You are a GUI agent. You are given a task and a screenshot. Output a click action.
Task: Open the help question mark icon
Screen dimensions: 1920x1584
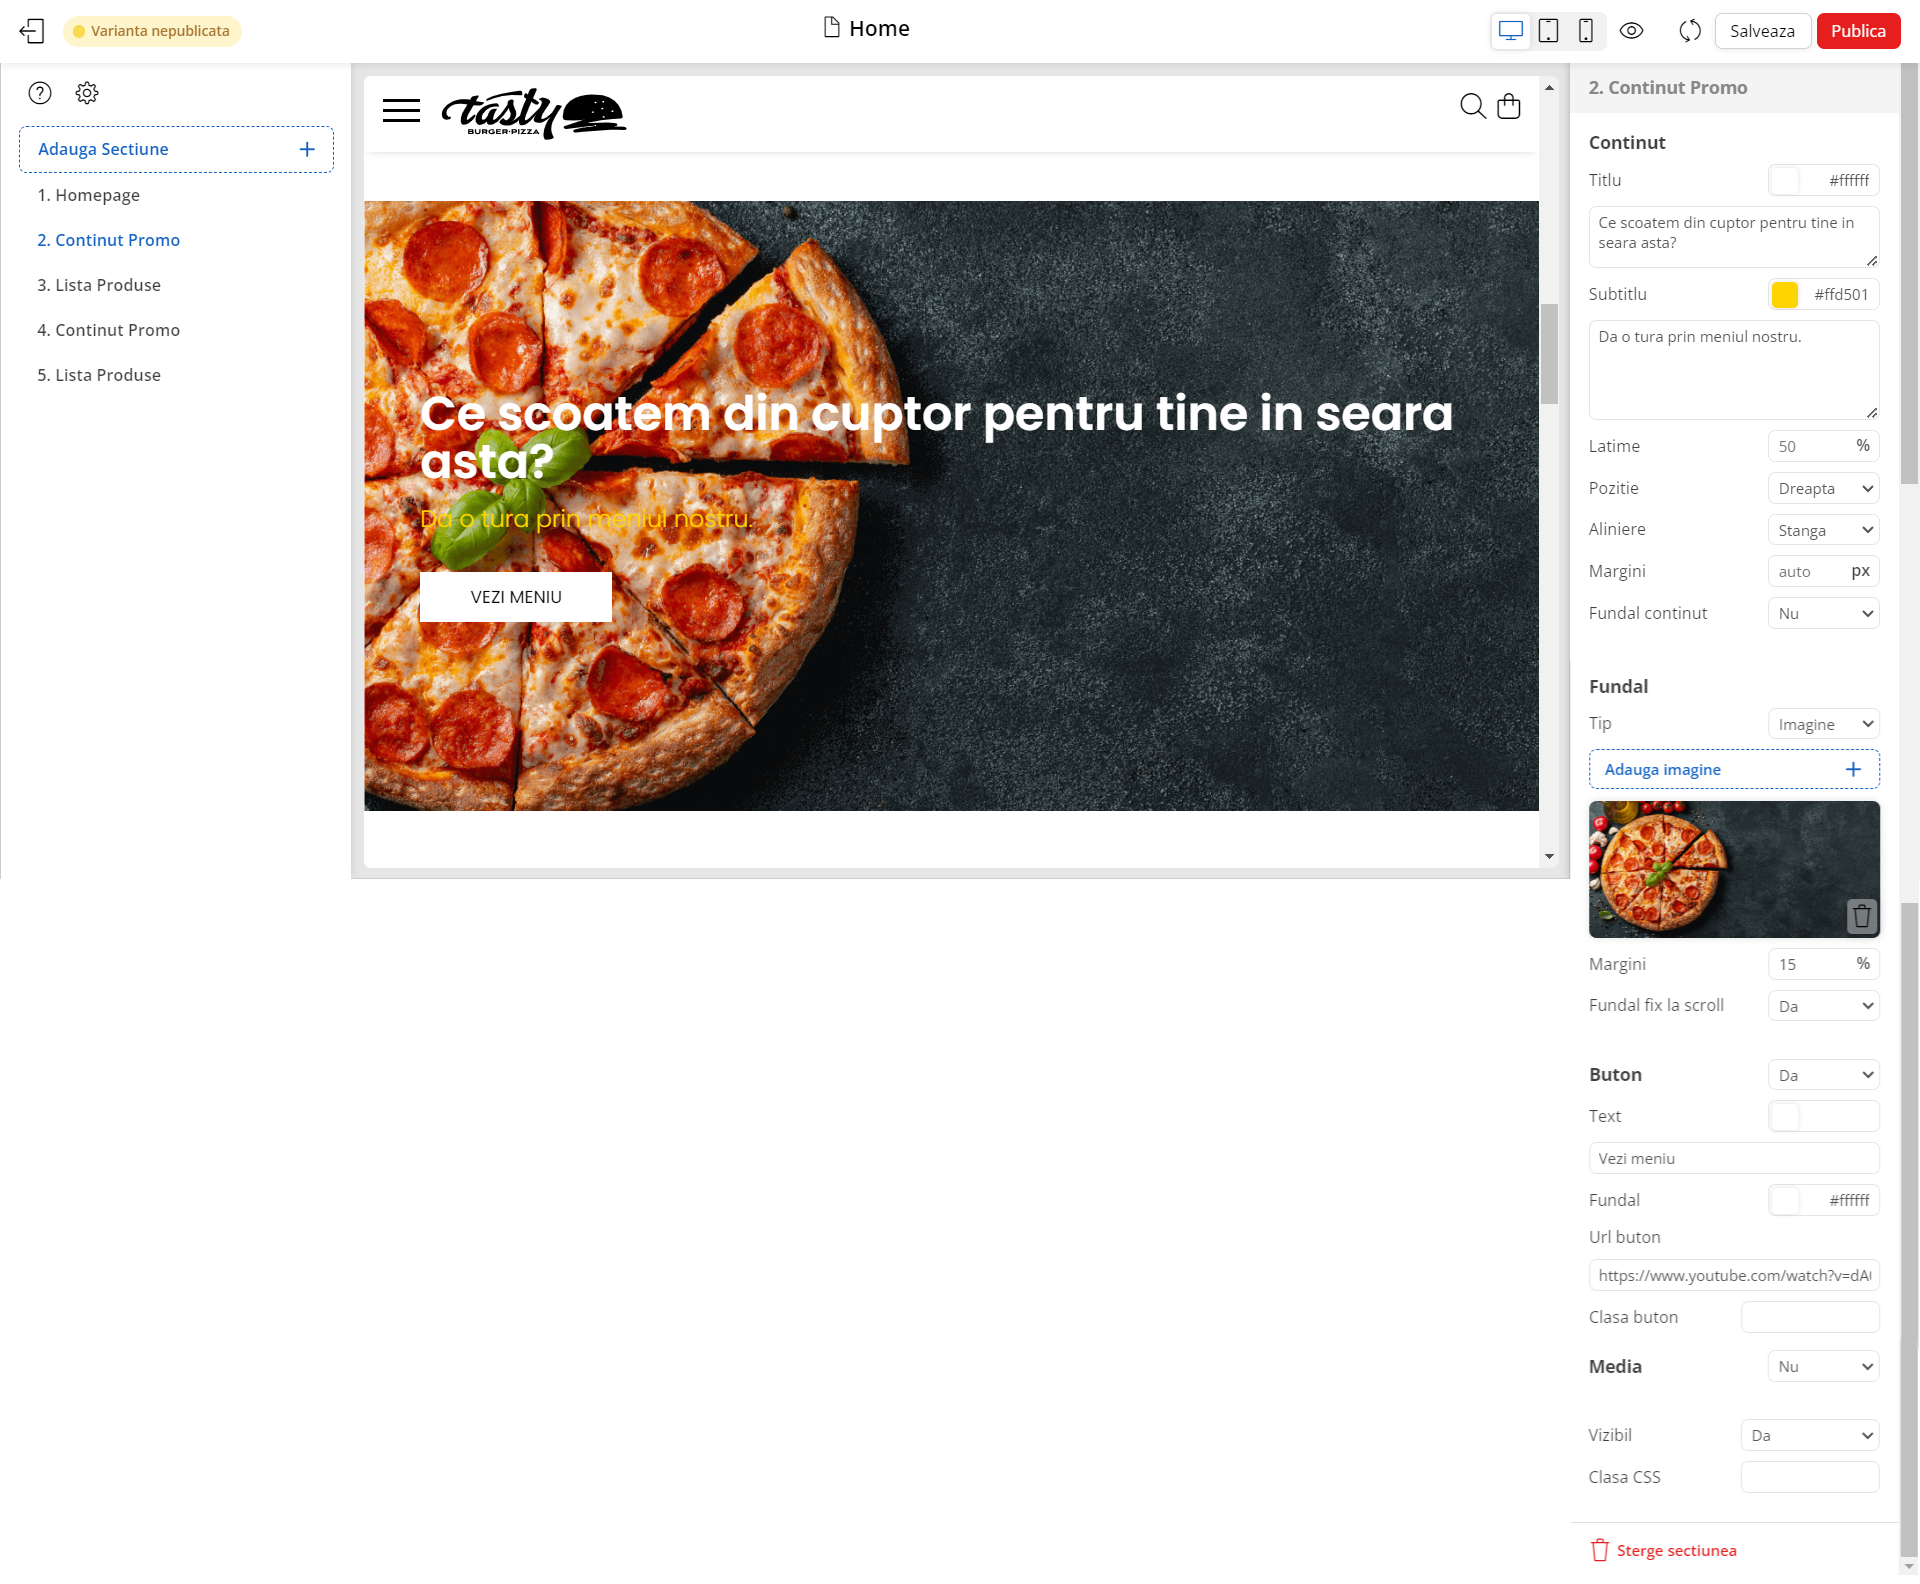point(40,92)
